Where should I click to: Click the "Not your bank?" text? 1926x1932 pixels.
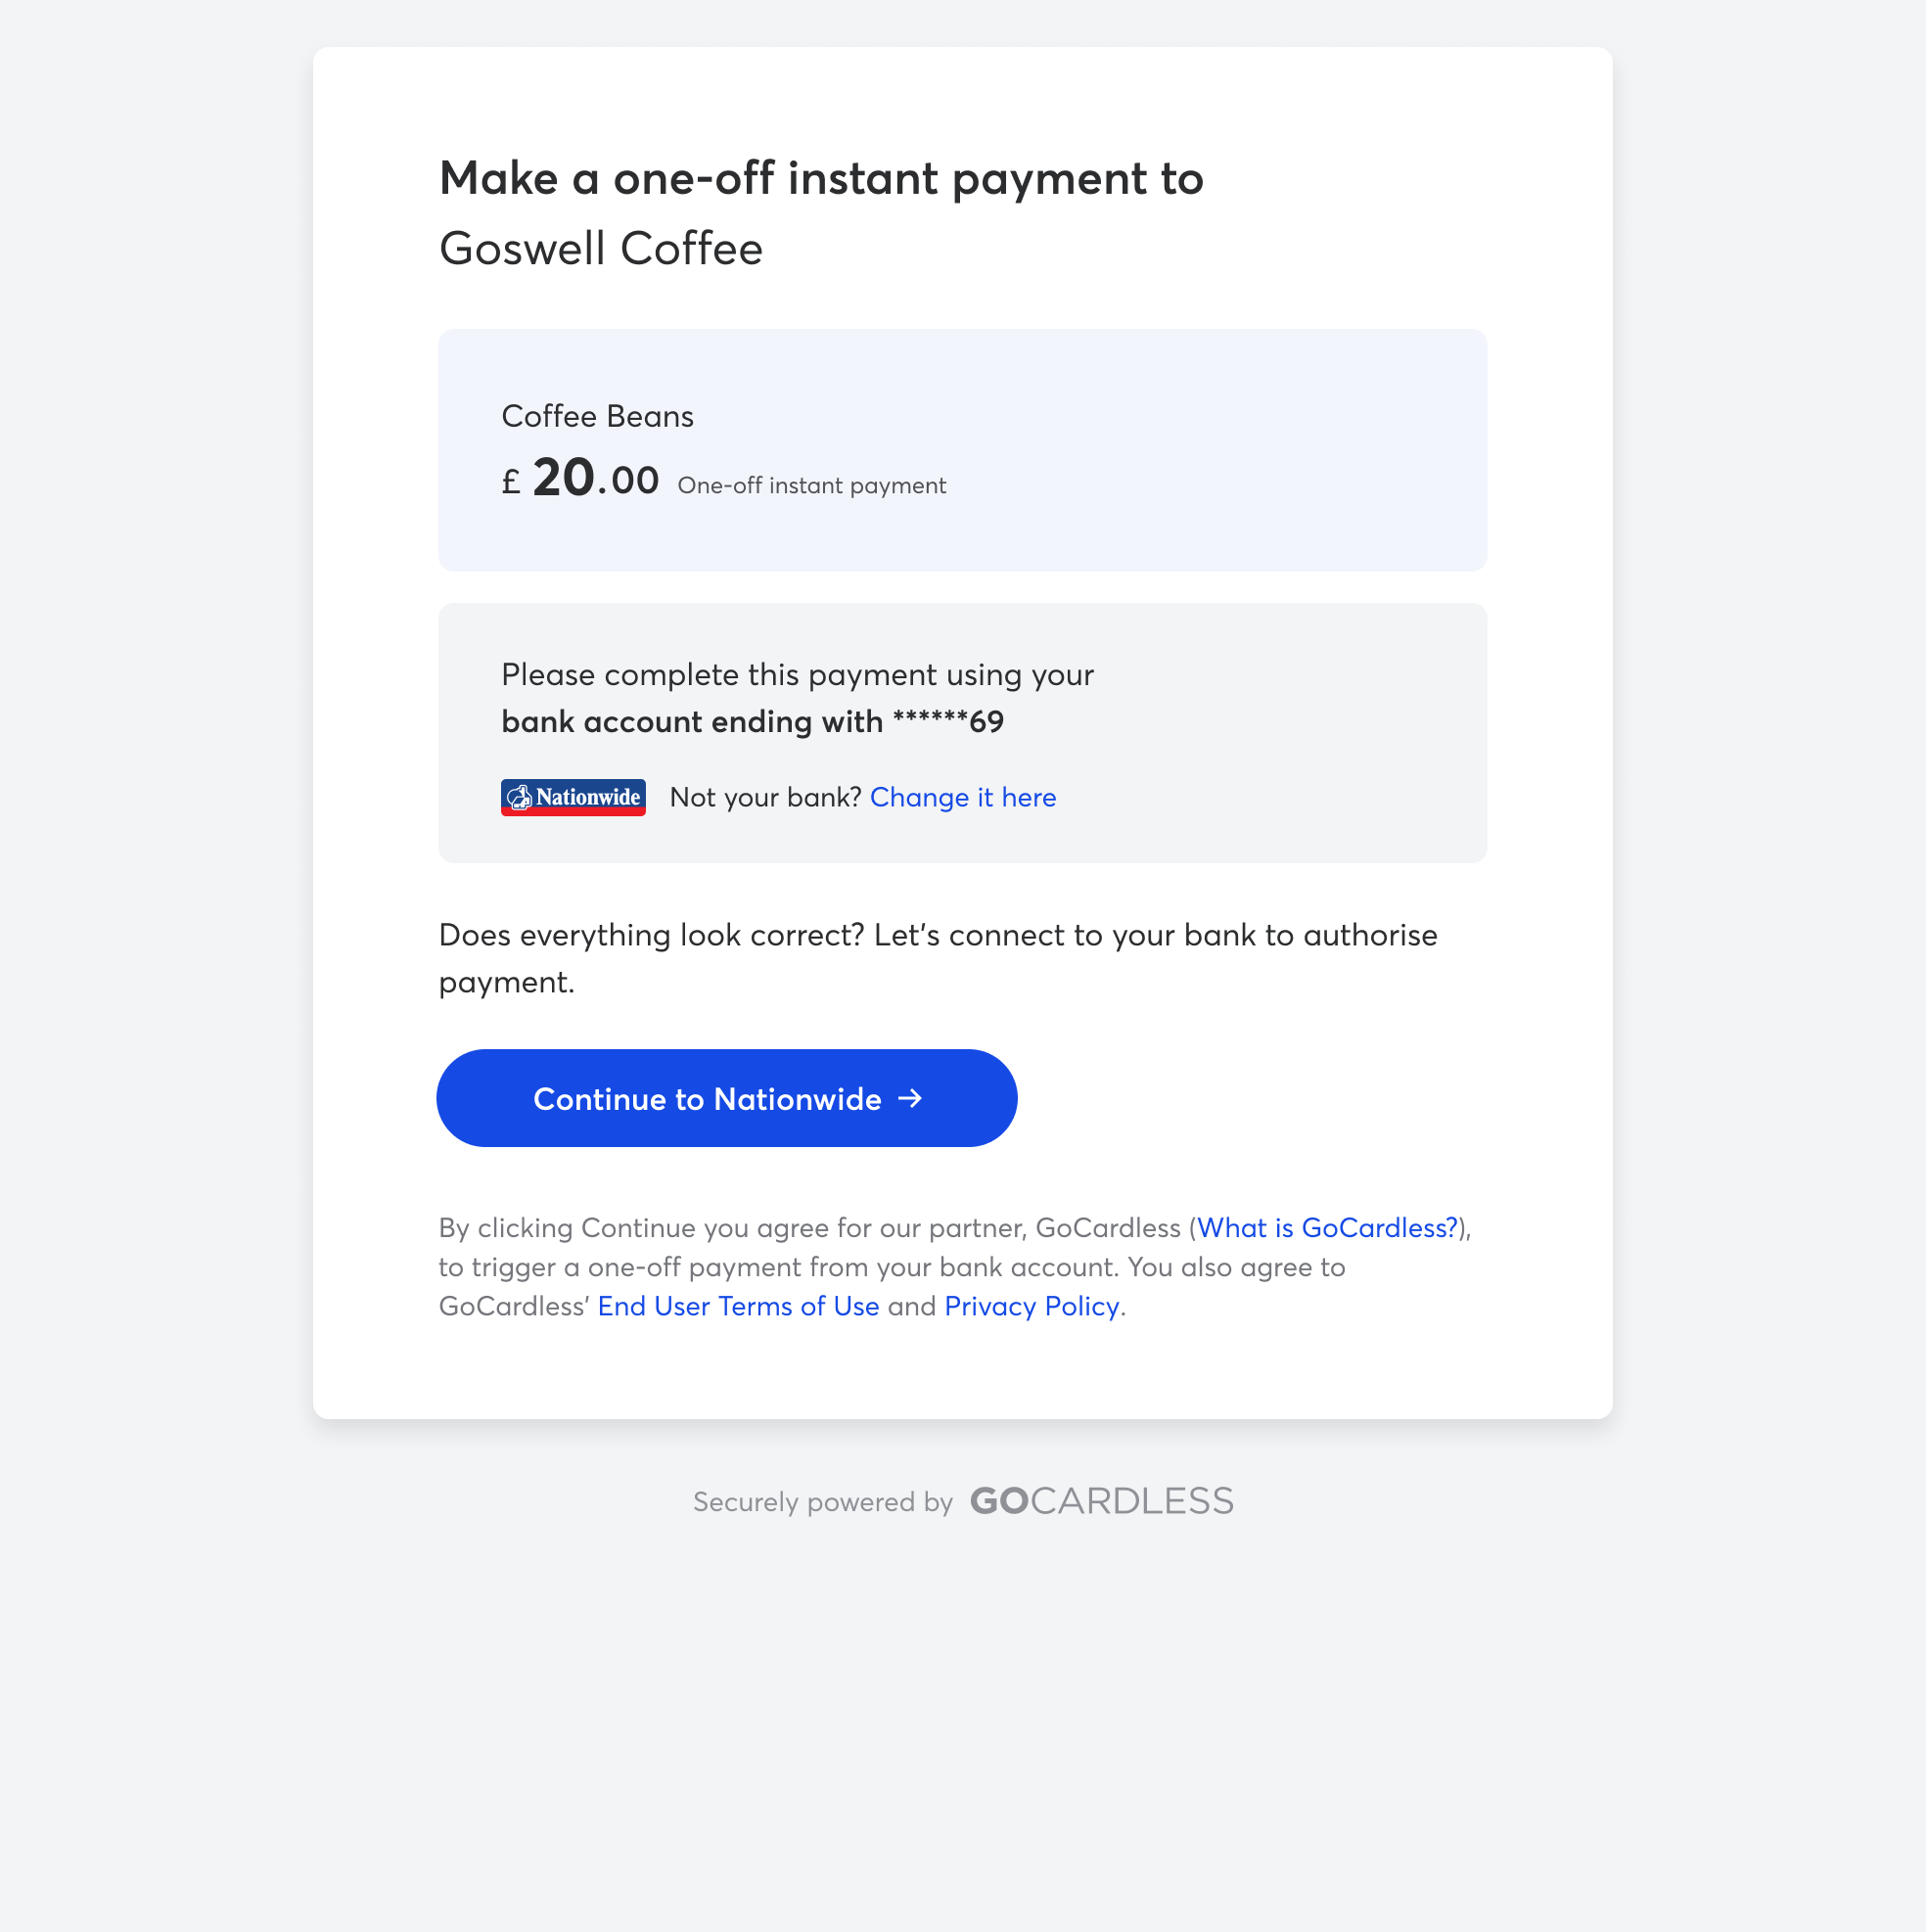pos(765,797)
